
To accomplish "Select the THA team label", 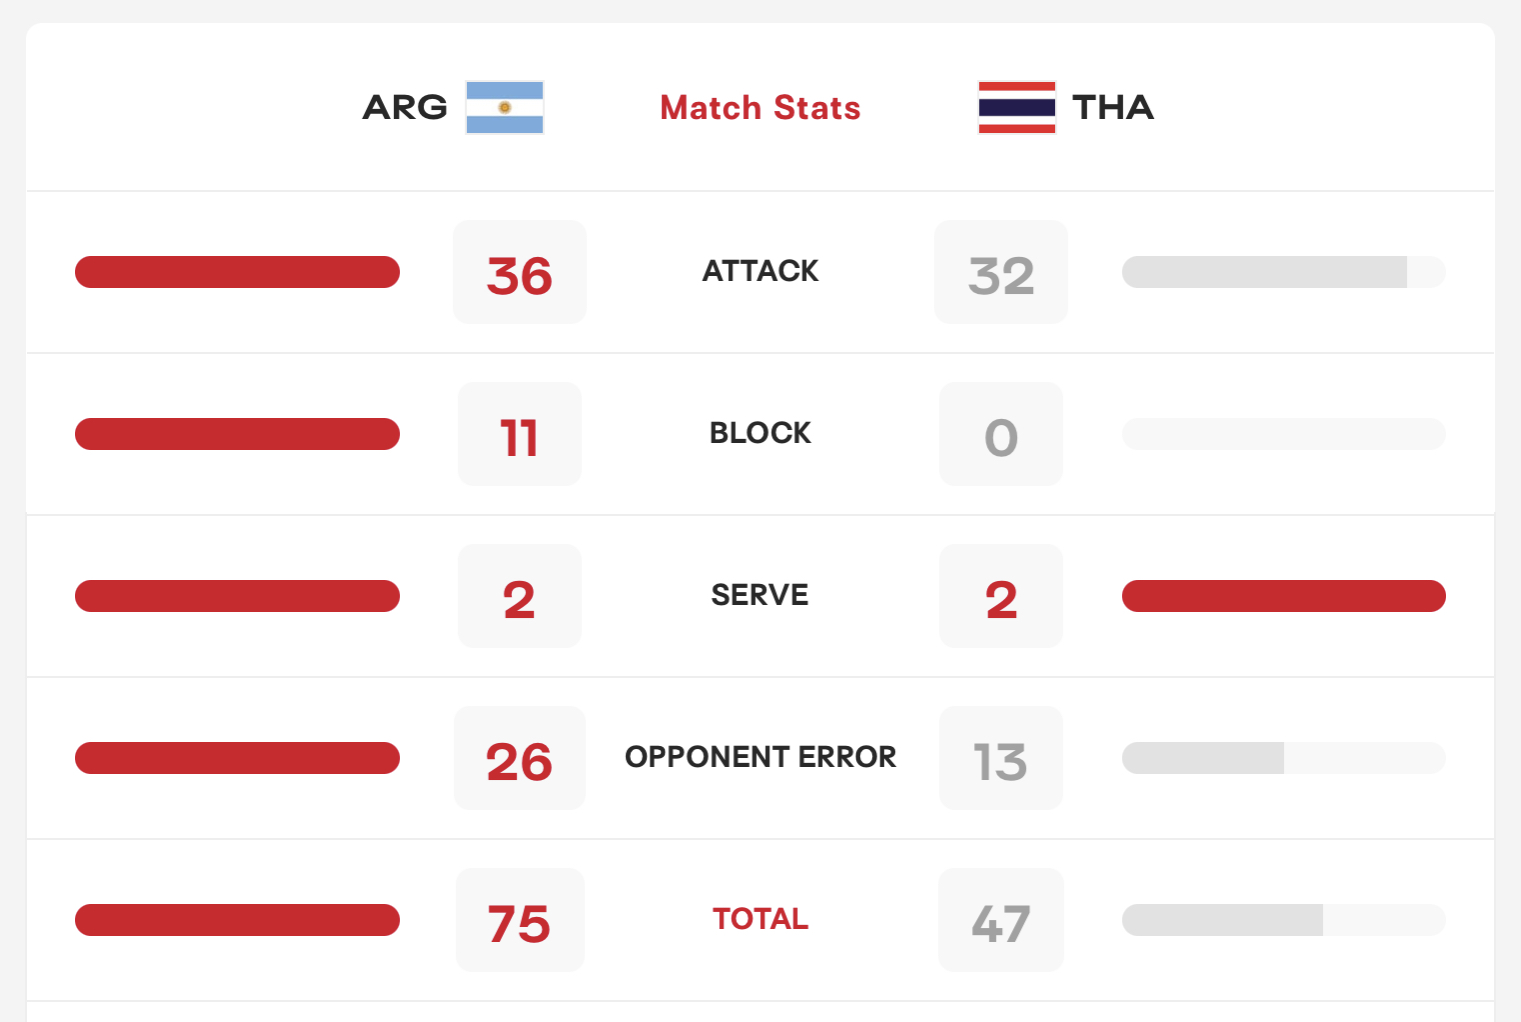I will click(x=1113, y=107).
